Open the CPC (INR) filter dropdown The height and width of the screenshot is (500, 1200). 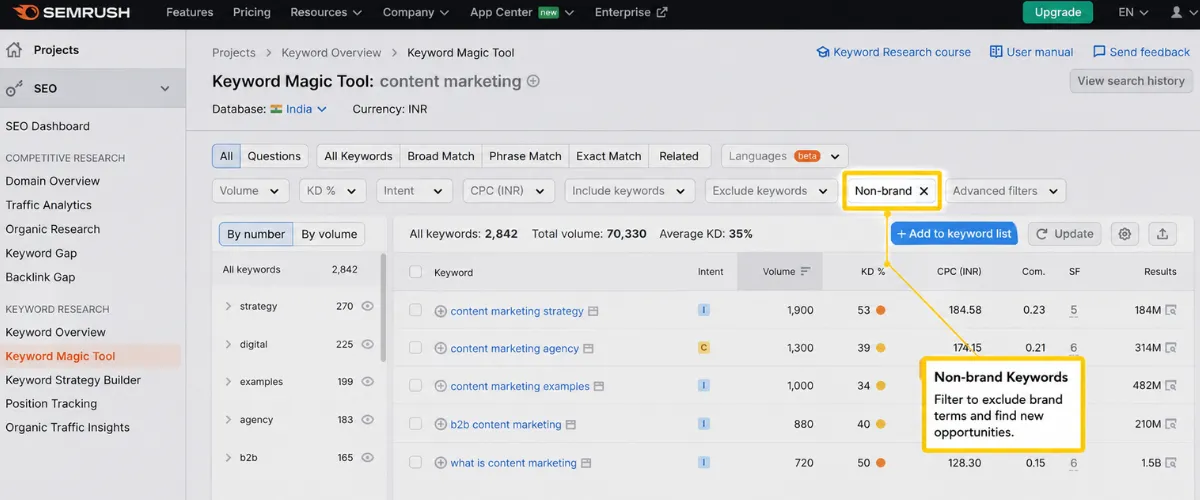click(x=508, y=191)
